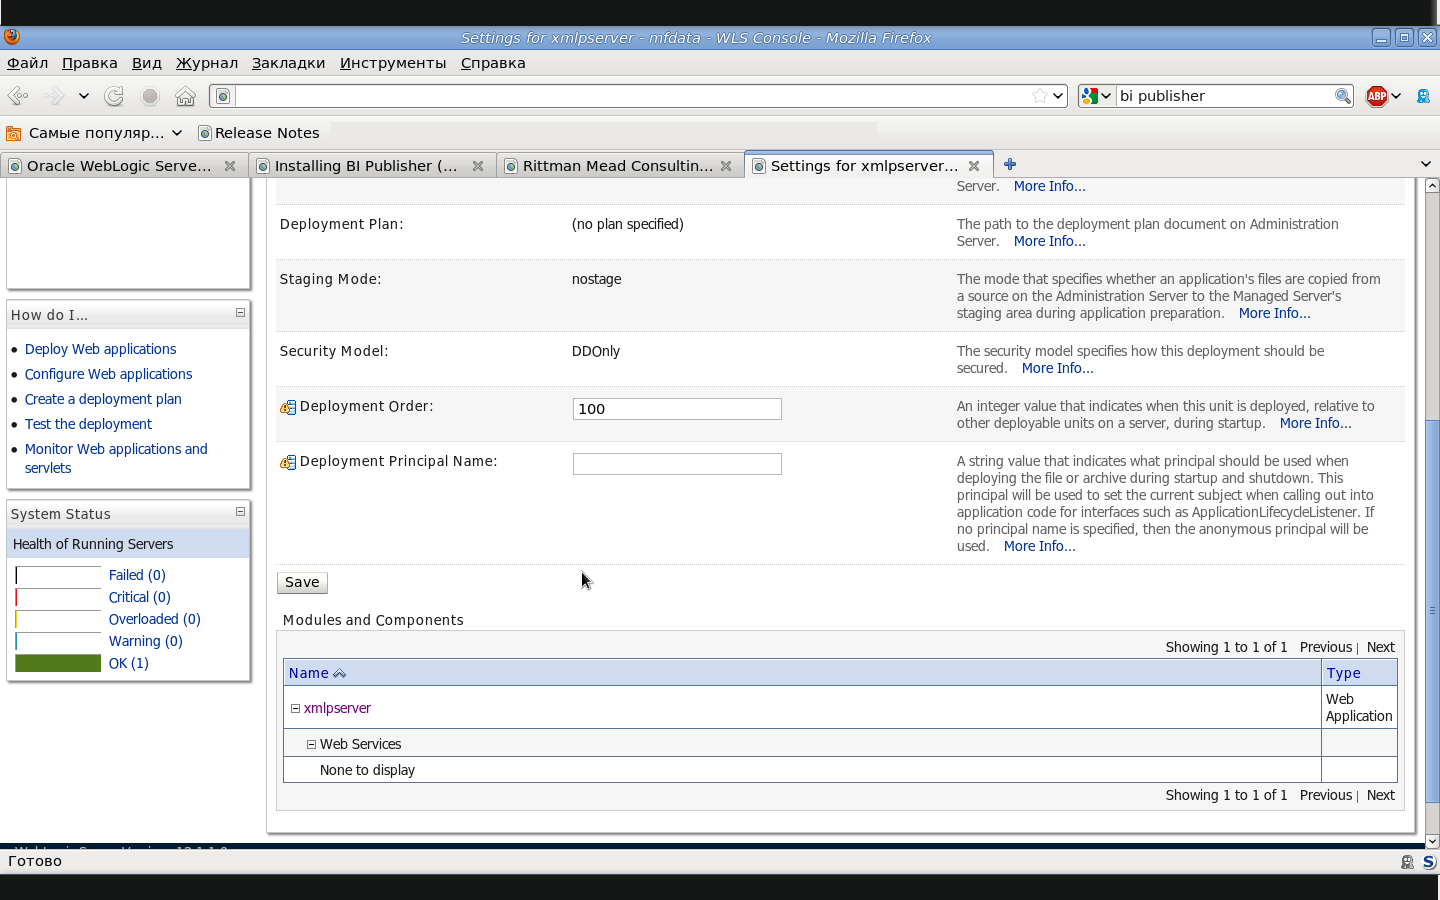Open the search engine selector dropdown
Screen dimensions: 1440x900
tap(1097, 96)
